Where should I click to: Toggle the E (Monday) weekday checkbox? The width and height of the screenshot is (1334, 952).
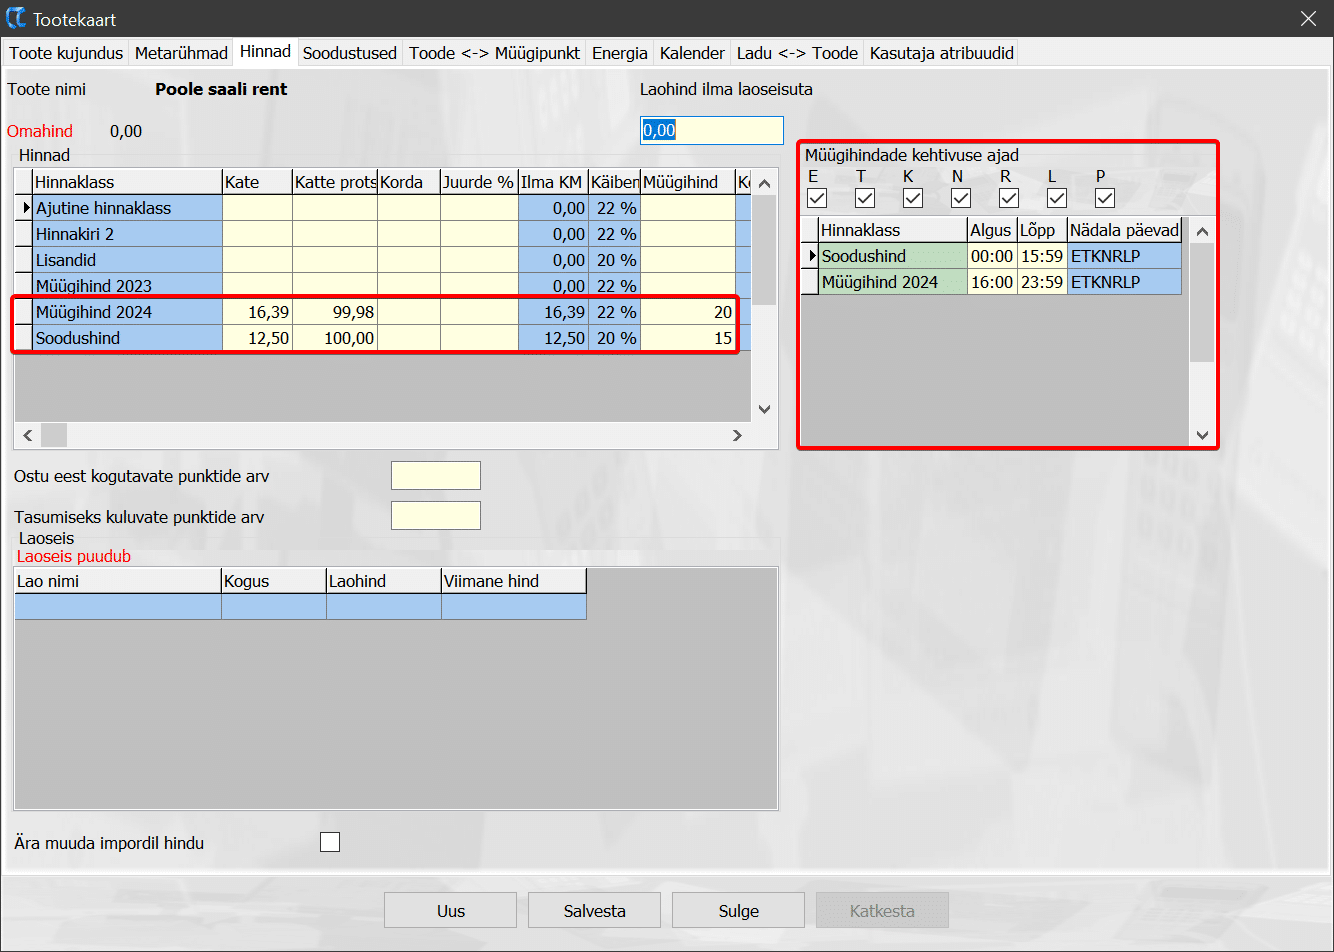817,198
